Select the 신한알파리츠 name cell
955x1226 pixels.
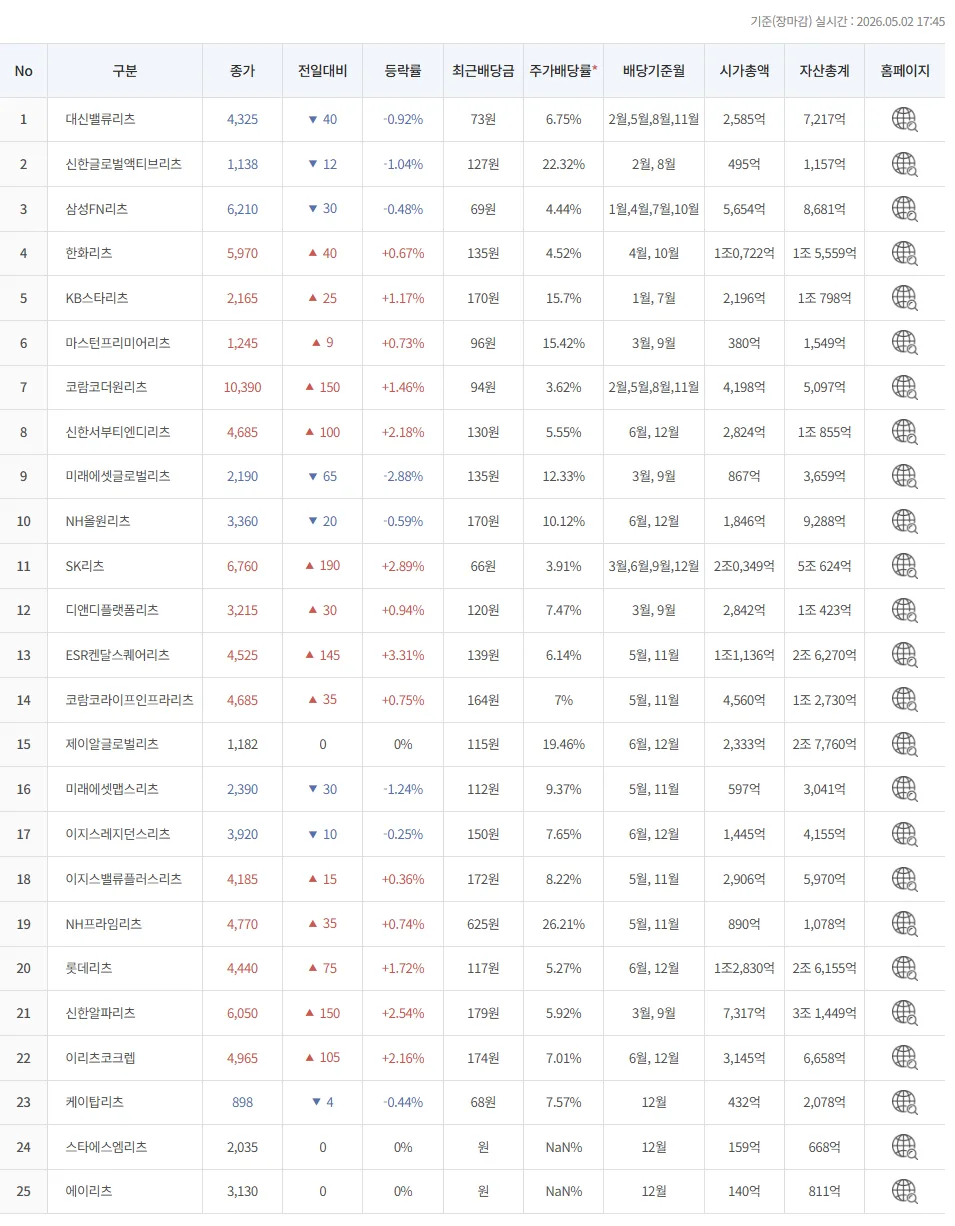(x=125, y=1013)
